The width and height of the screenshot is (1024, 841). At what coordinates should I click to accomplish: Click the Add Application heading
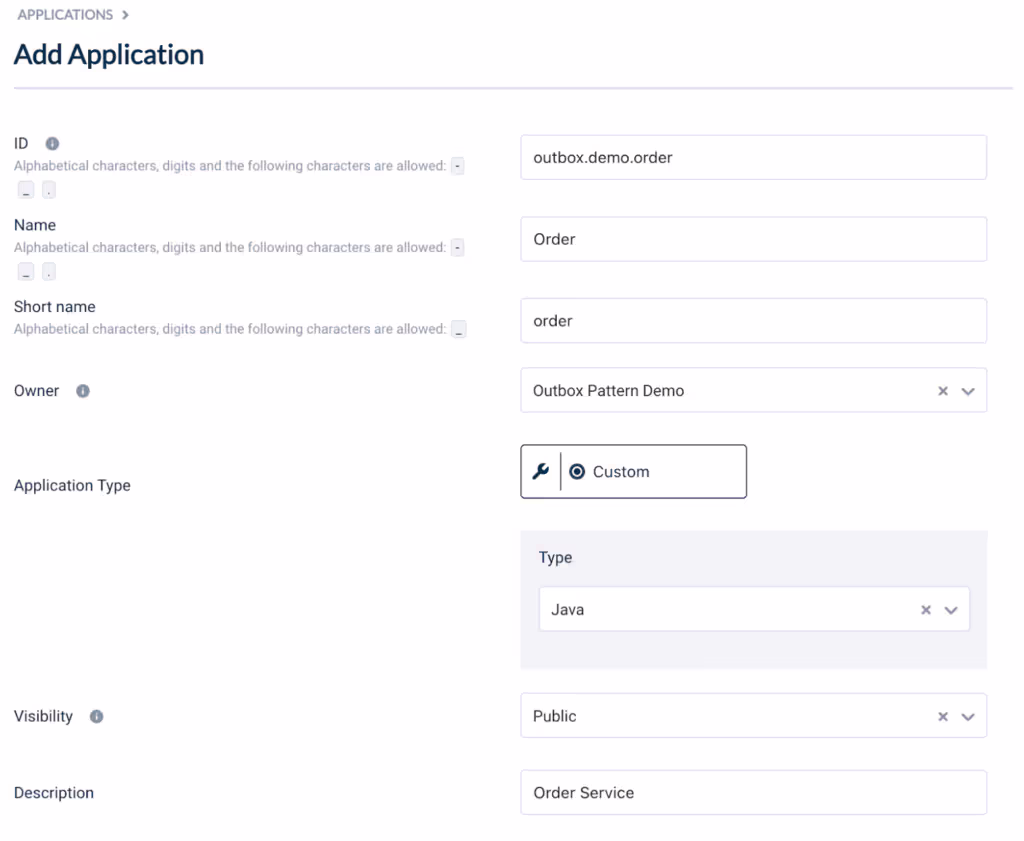pos(109,54)
